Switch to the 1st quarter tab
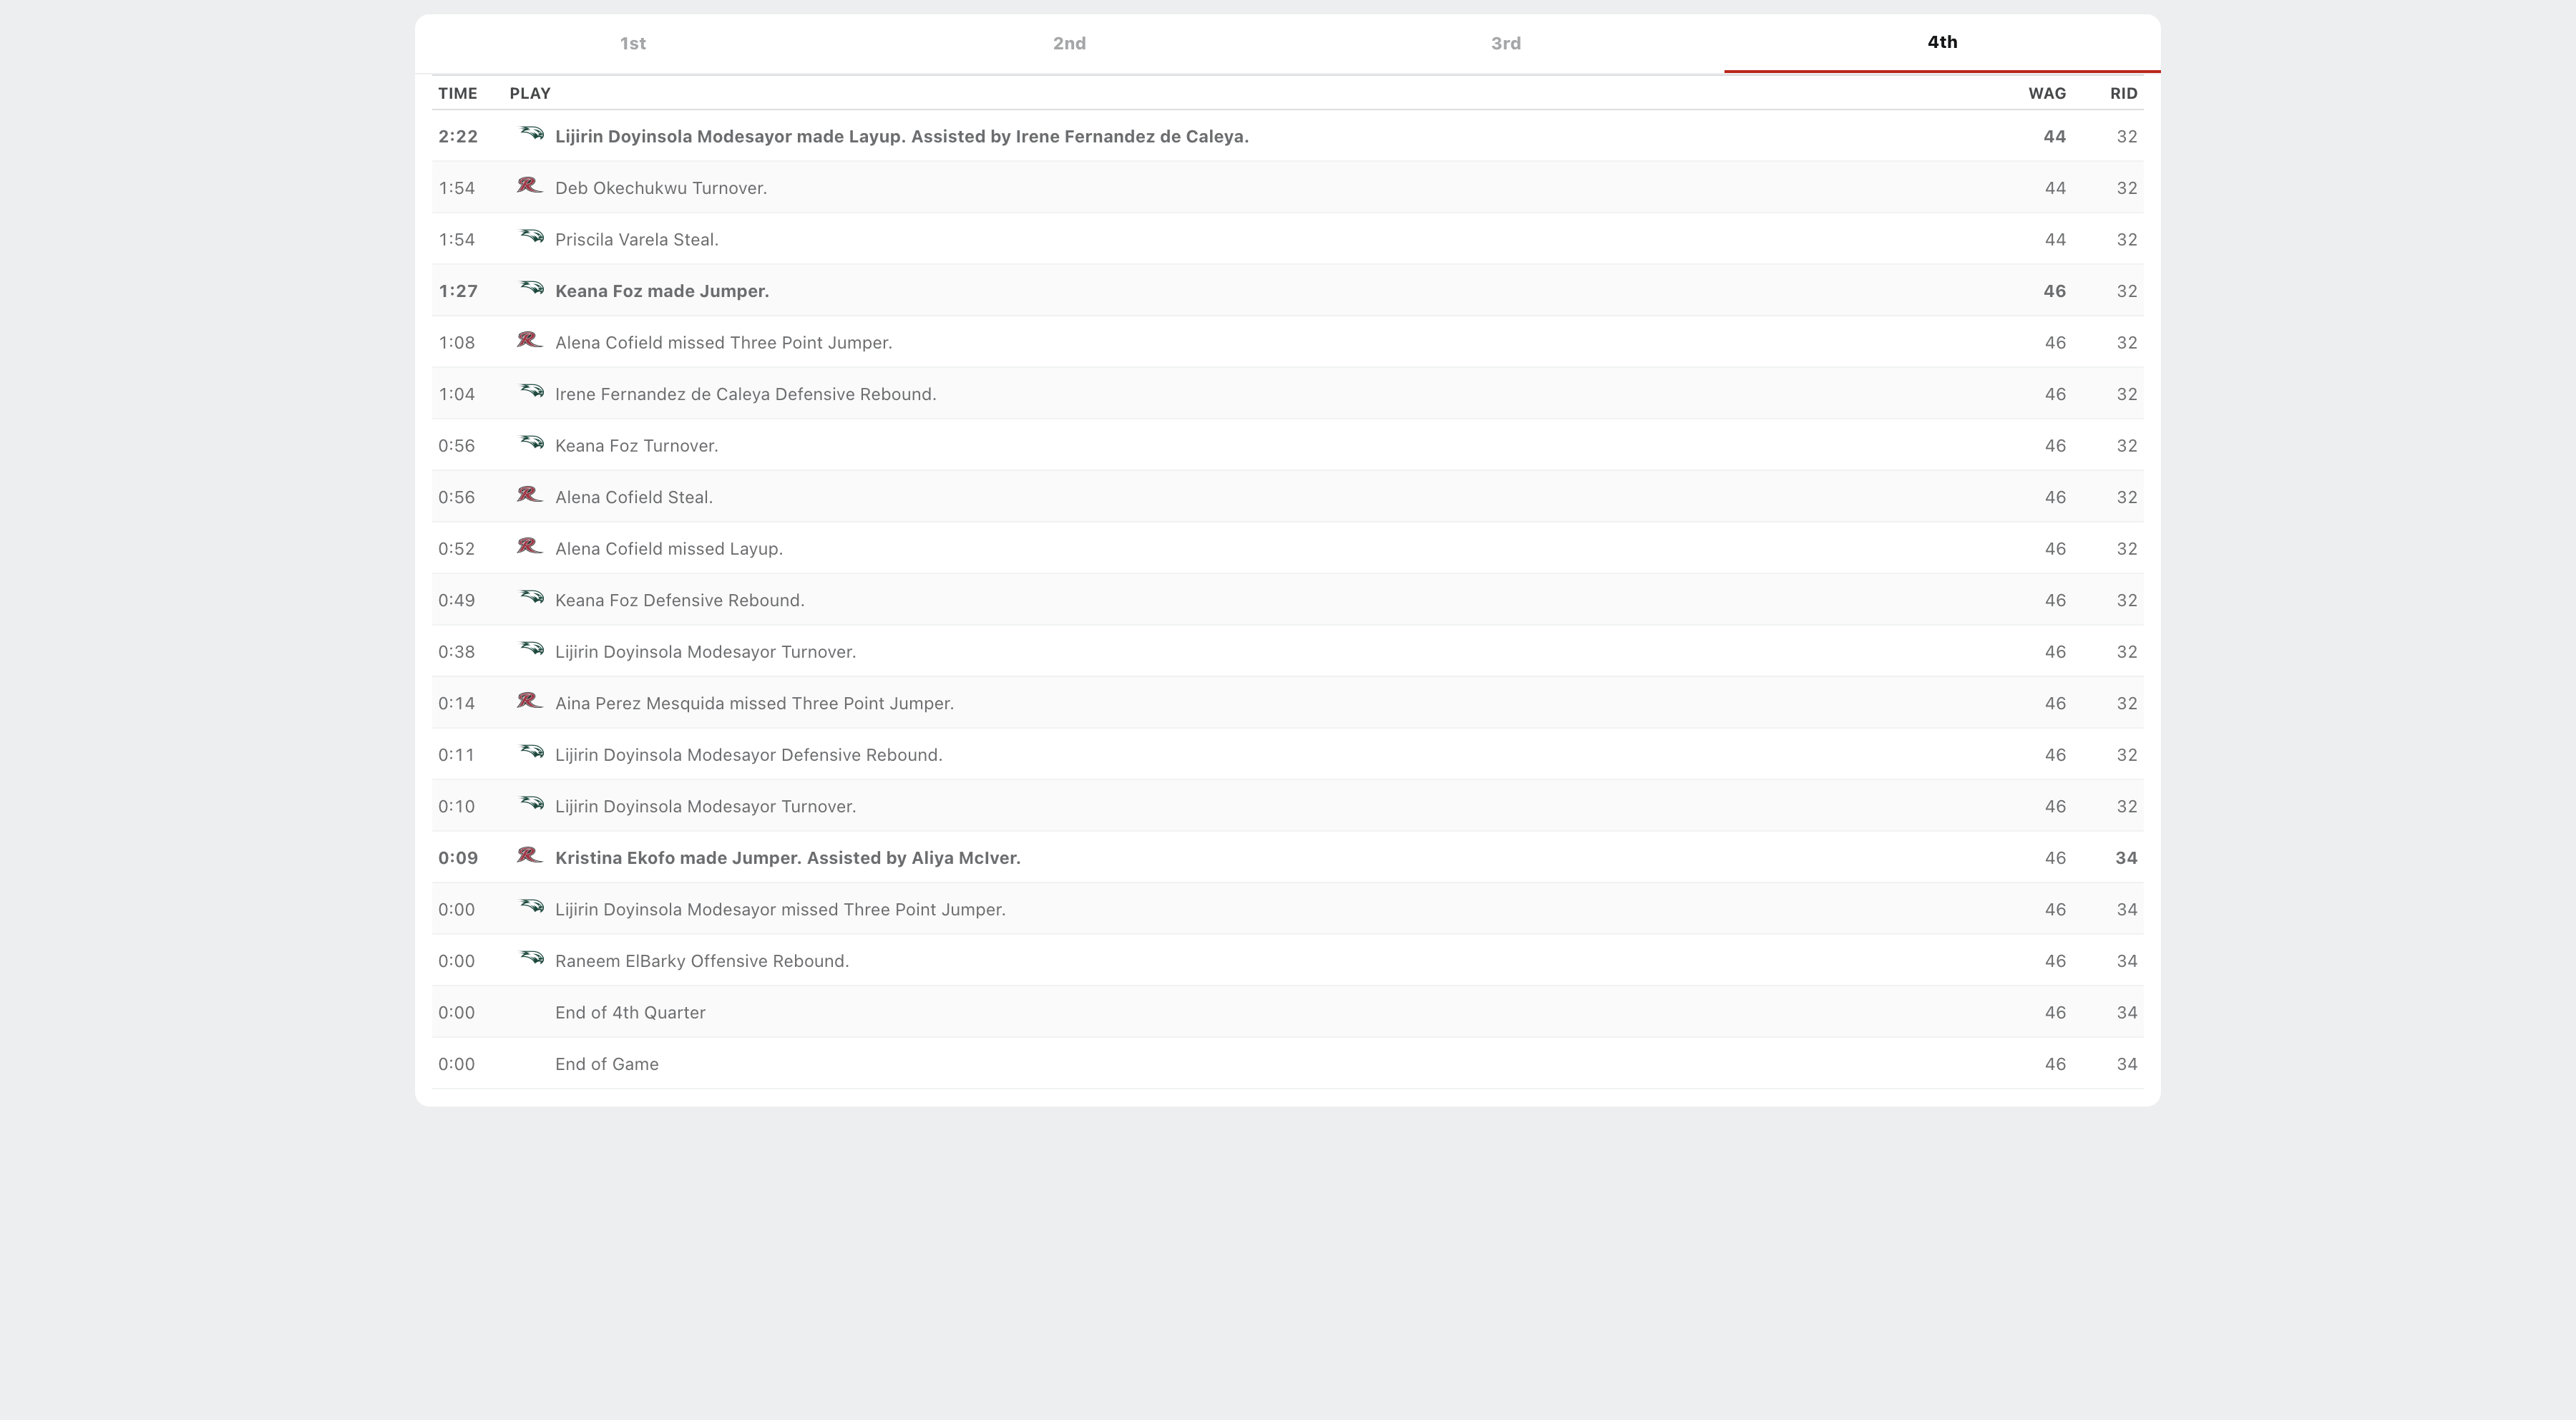This screenshot has height=1420, width=2576. click(632, 43)
